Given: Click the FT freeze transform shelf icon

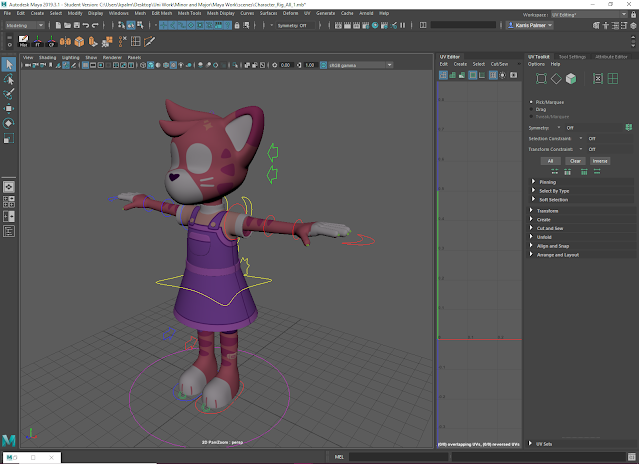Looking at the screenshot, I should pyautogui.click(x=37, y=41).
